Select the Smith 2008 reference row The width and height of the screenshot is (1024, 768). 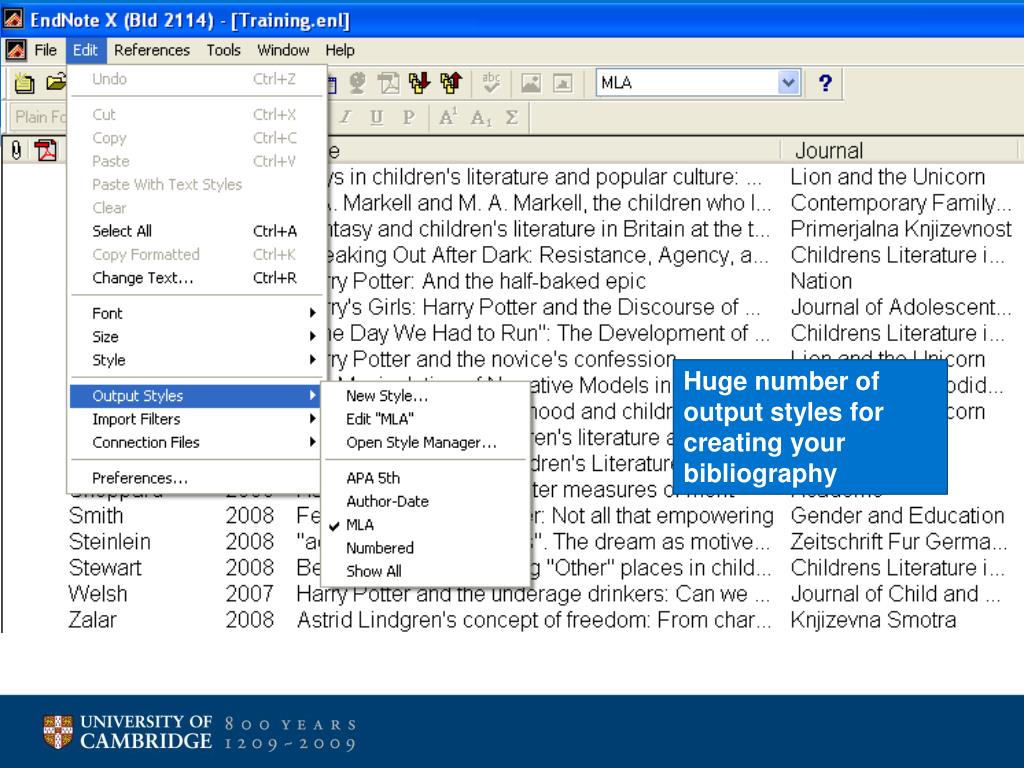click(x=511, y=515)
